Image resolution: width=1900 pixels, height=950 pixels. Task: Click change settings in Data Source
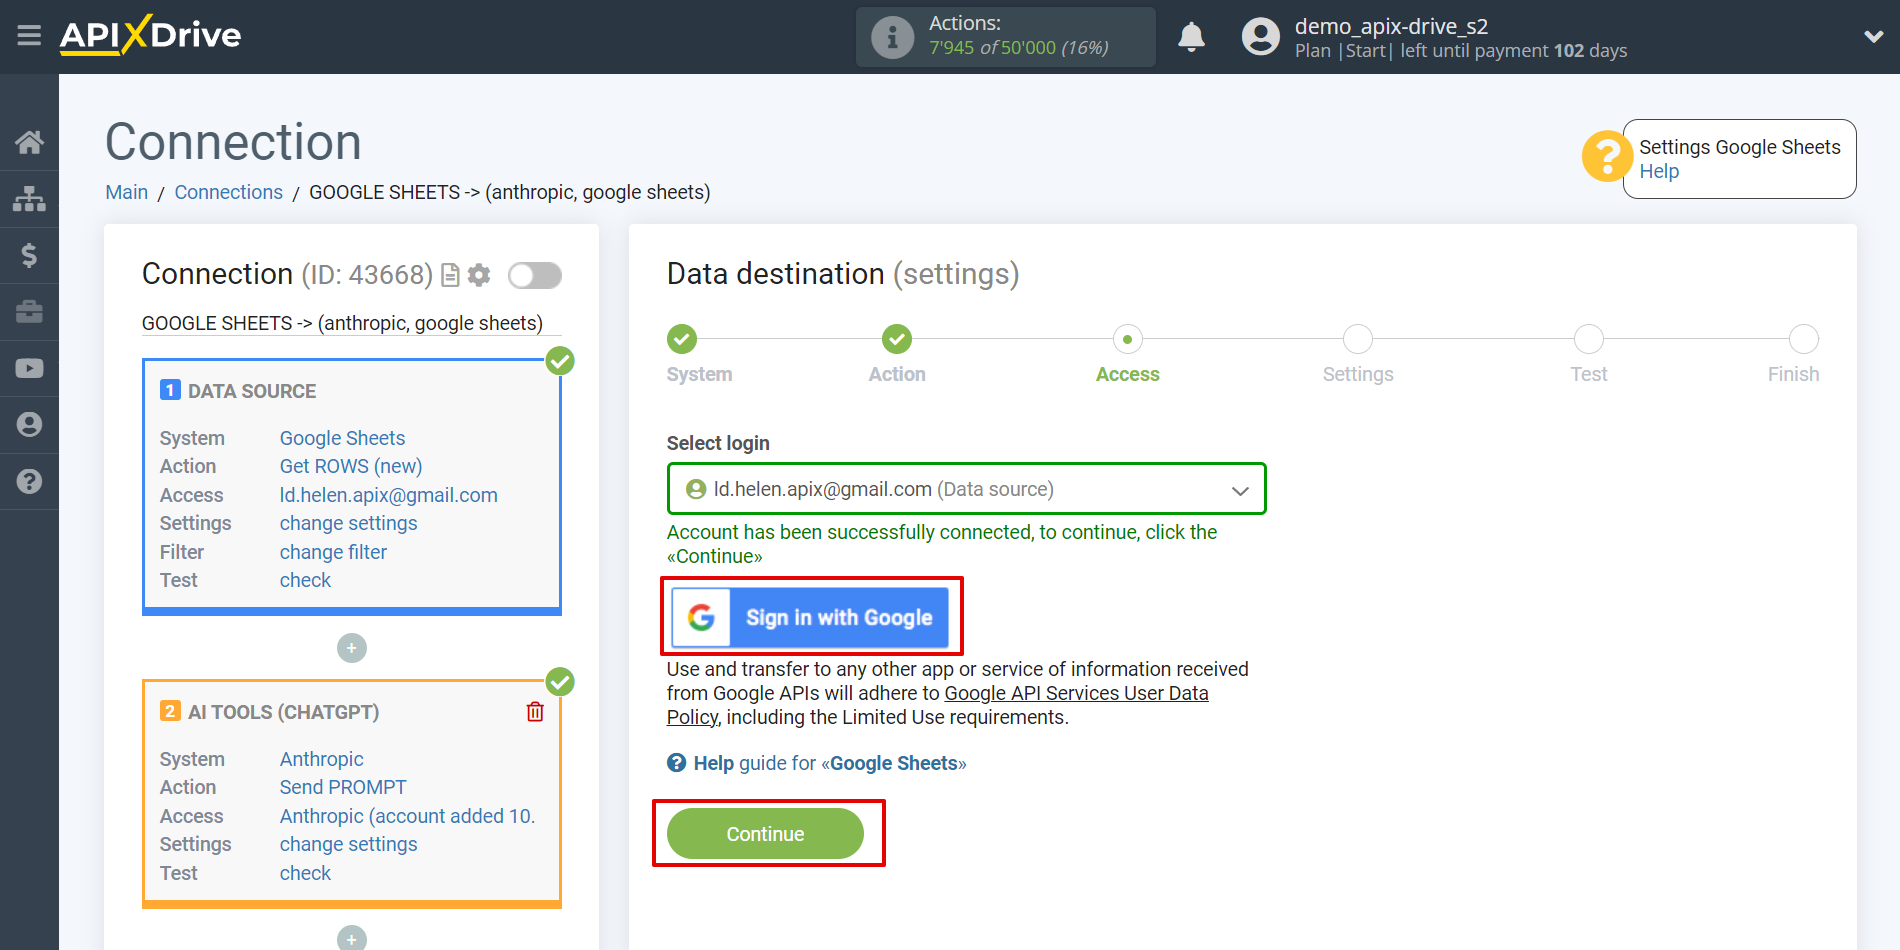(348, 523)
